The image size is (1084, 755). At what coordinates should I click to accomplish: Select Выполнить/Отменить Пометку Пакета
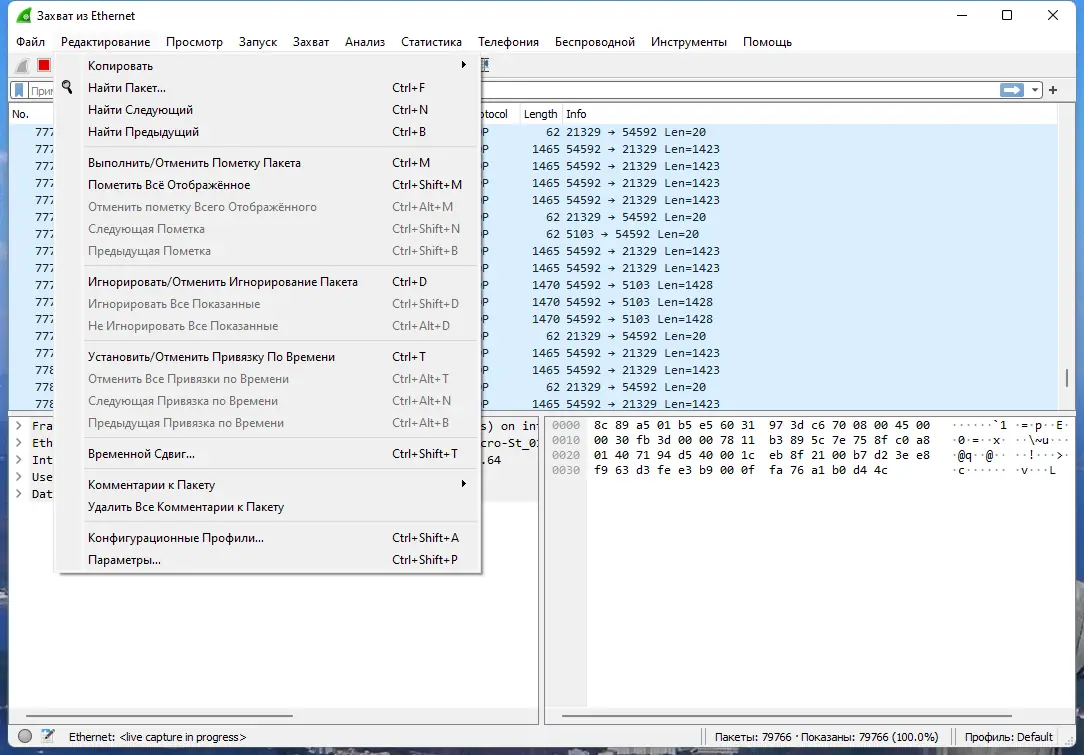268,163
